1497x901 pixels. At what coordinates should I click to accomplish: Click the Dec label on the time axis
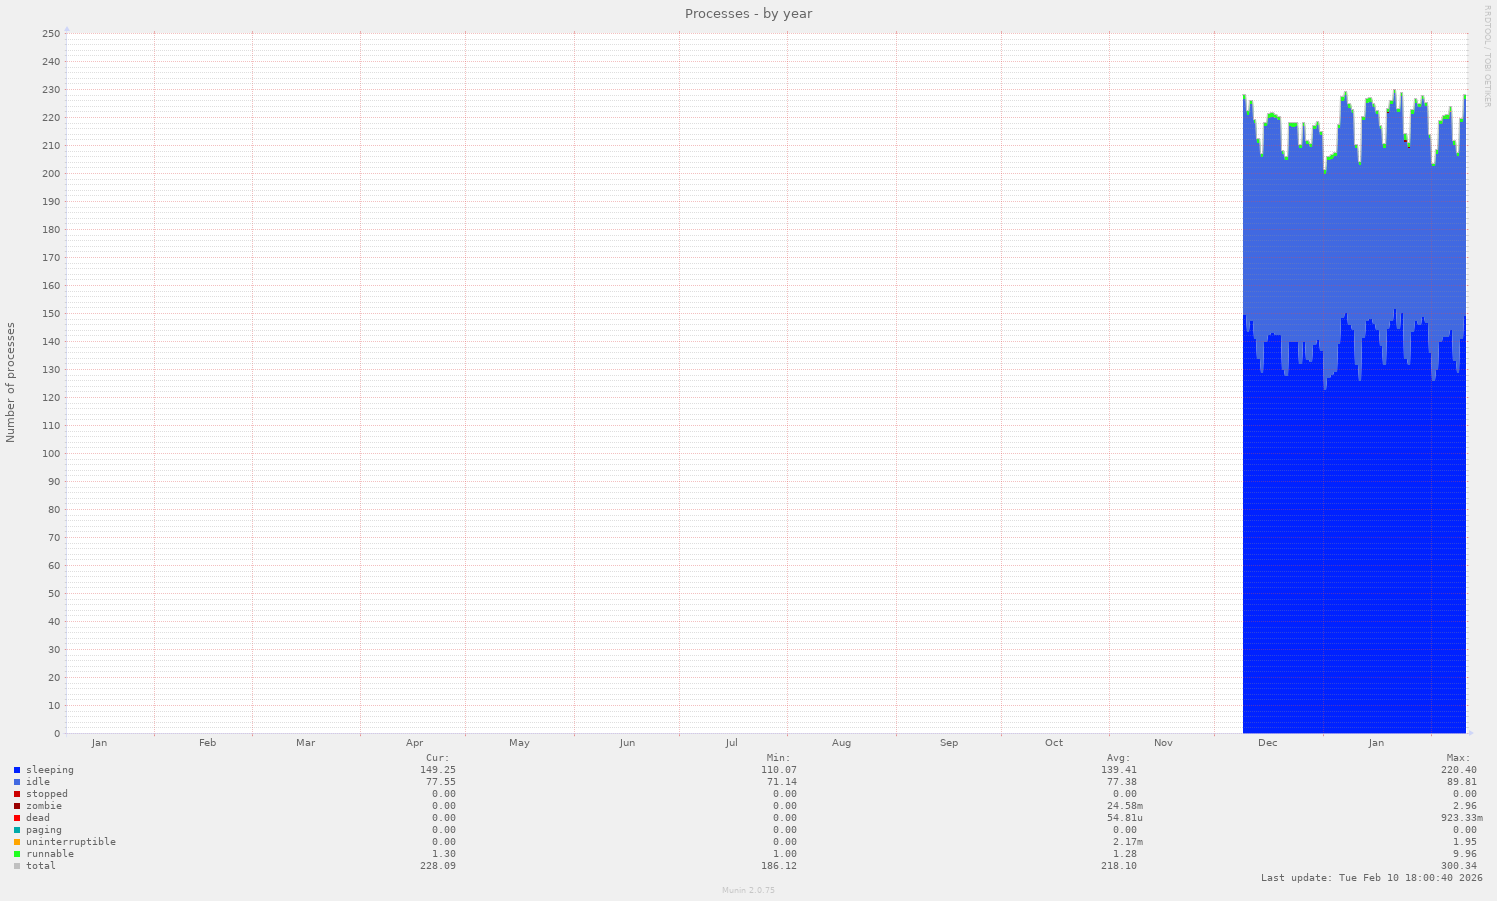pos(1267,743)
